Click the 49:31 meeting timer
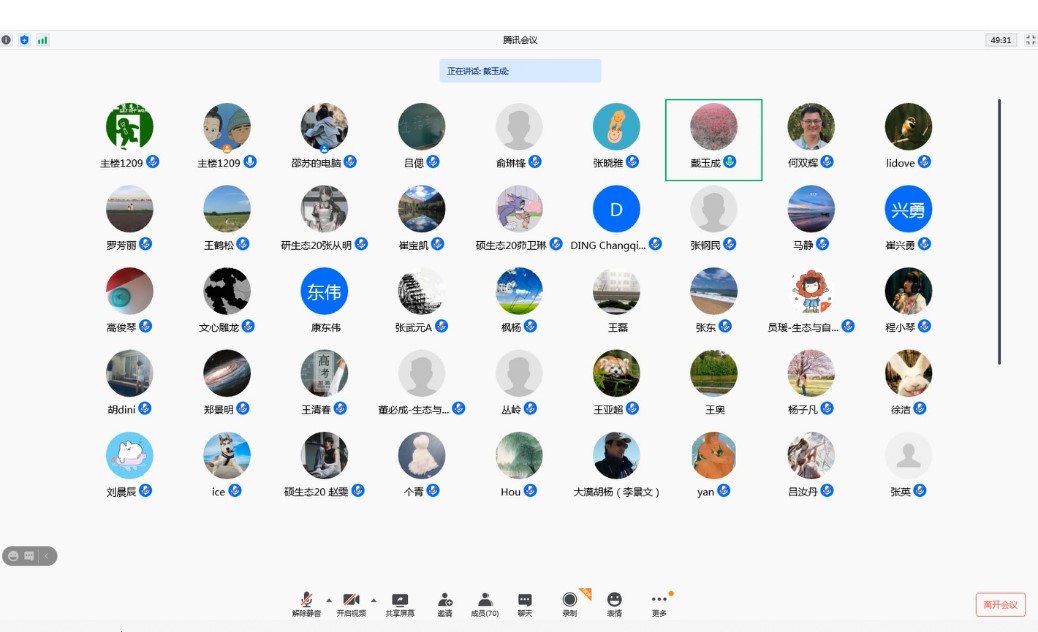The height and width of the screenshot is (632, 1038). 1000,40
